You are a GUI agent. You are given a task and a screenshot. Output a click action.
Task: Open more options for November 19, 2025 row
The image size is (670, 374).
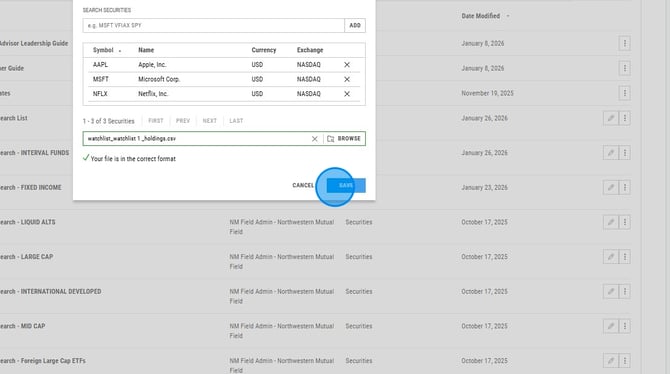tap(625, 93)
